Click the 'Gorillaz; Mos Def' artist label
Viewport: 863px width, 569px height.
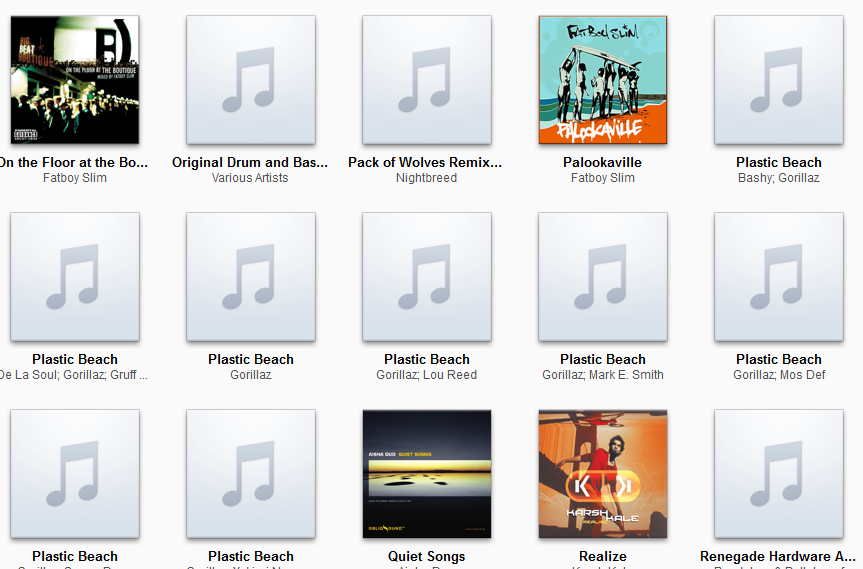pos(779,375)
